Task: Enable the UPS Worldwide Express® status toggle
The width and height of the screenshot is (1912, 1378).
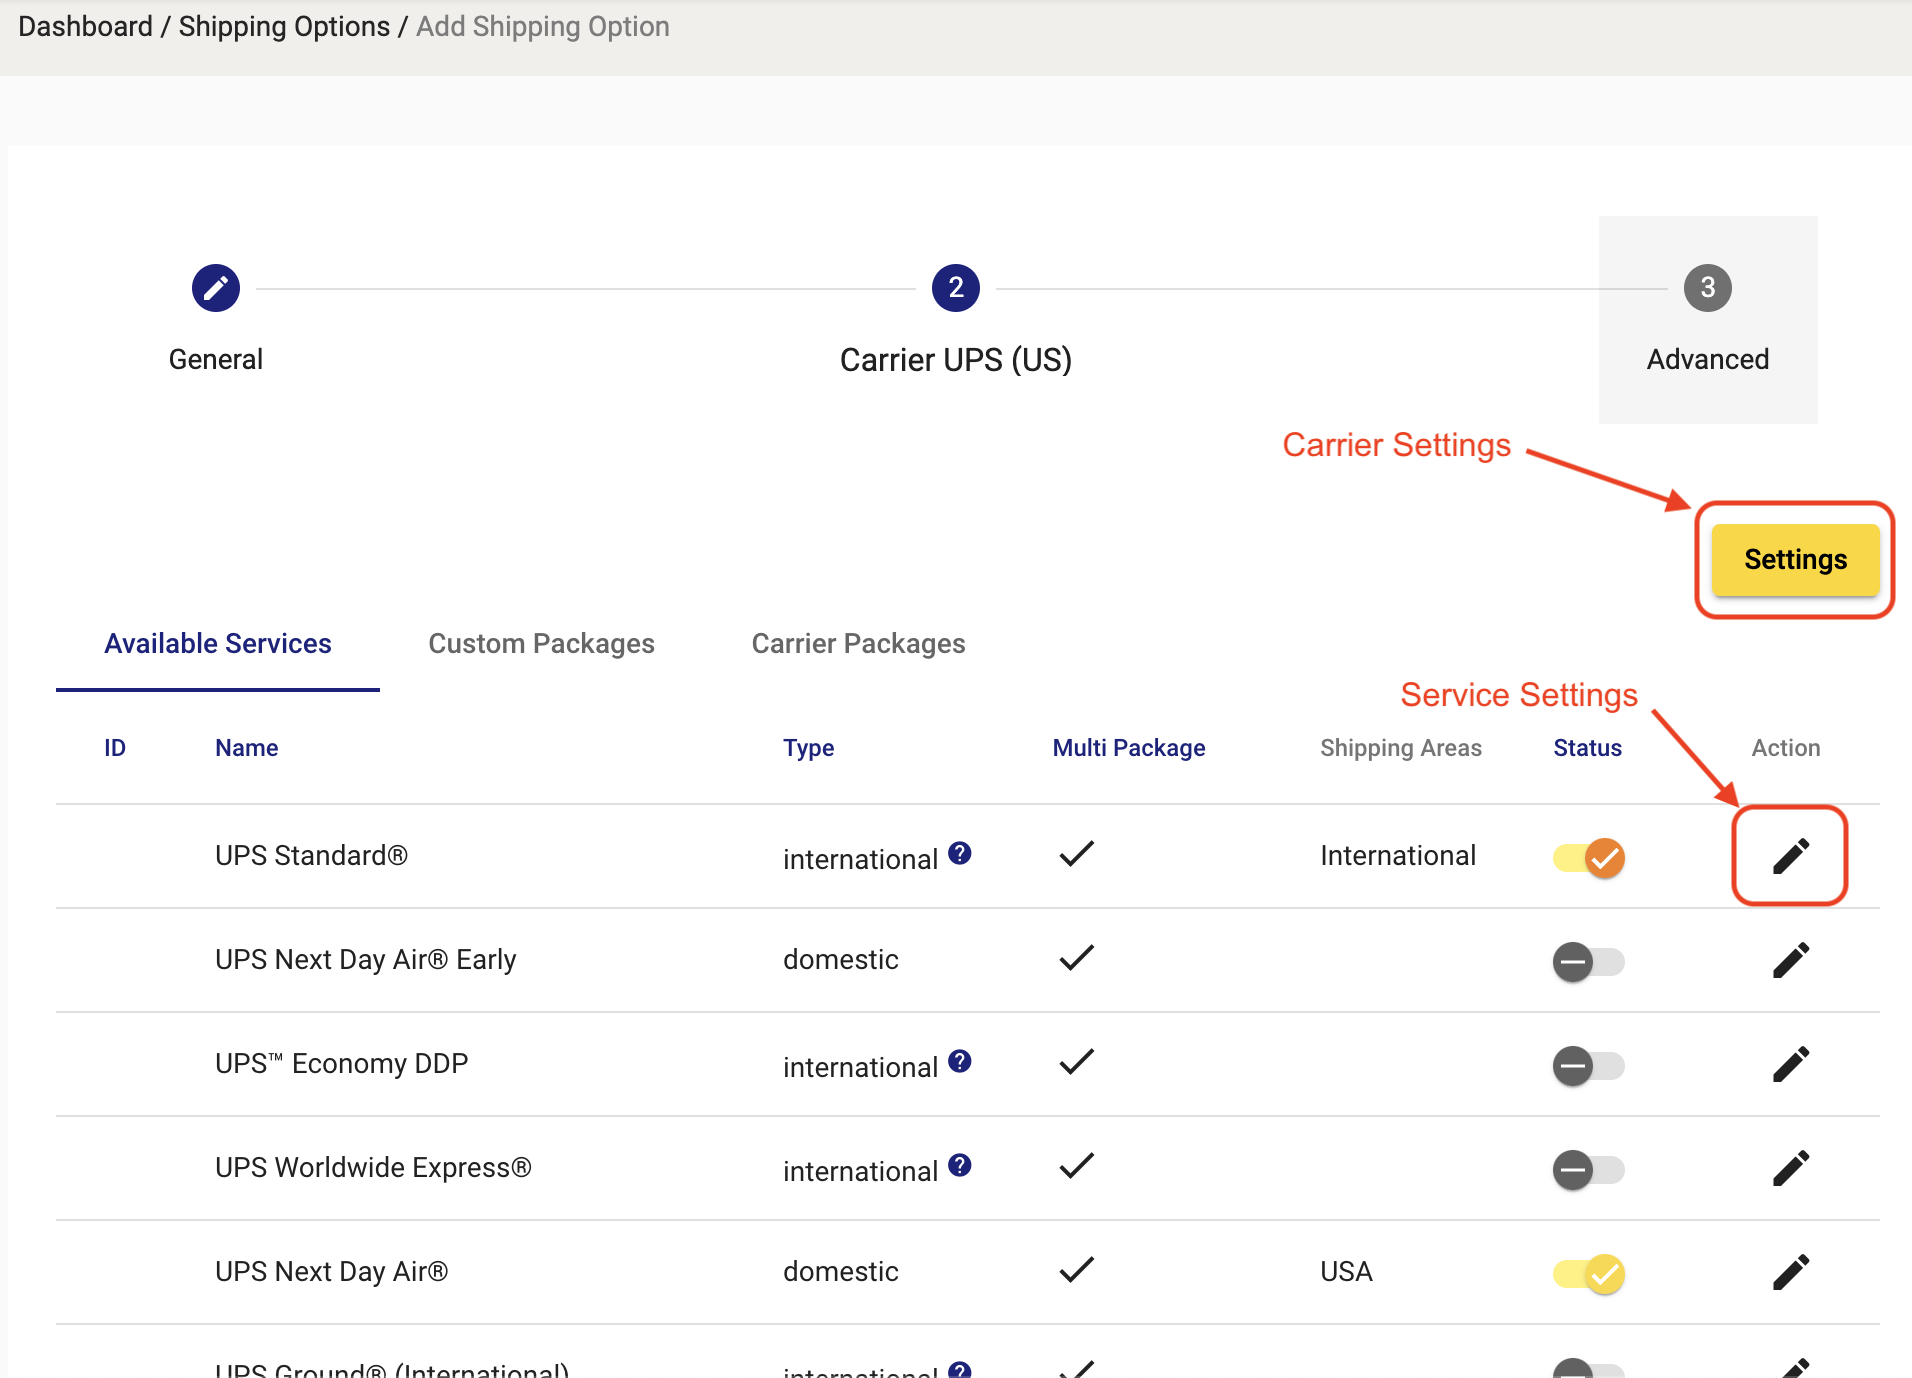Action: tap(1589, 1170)
